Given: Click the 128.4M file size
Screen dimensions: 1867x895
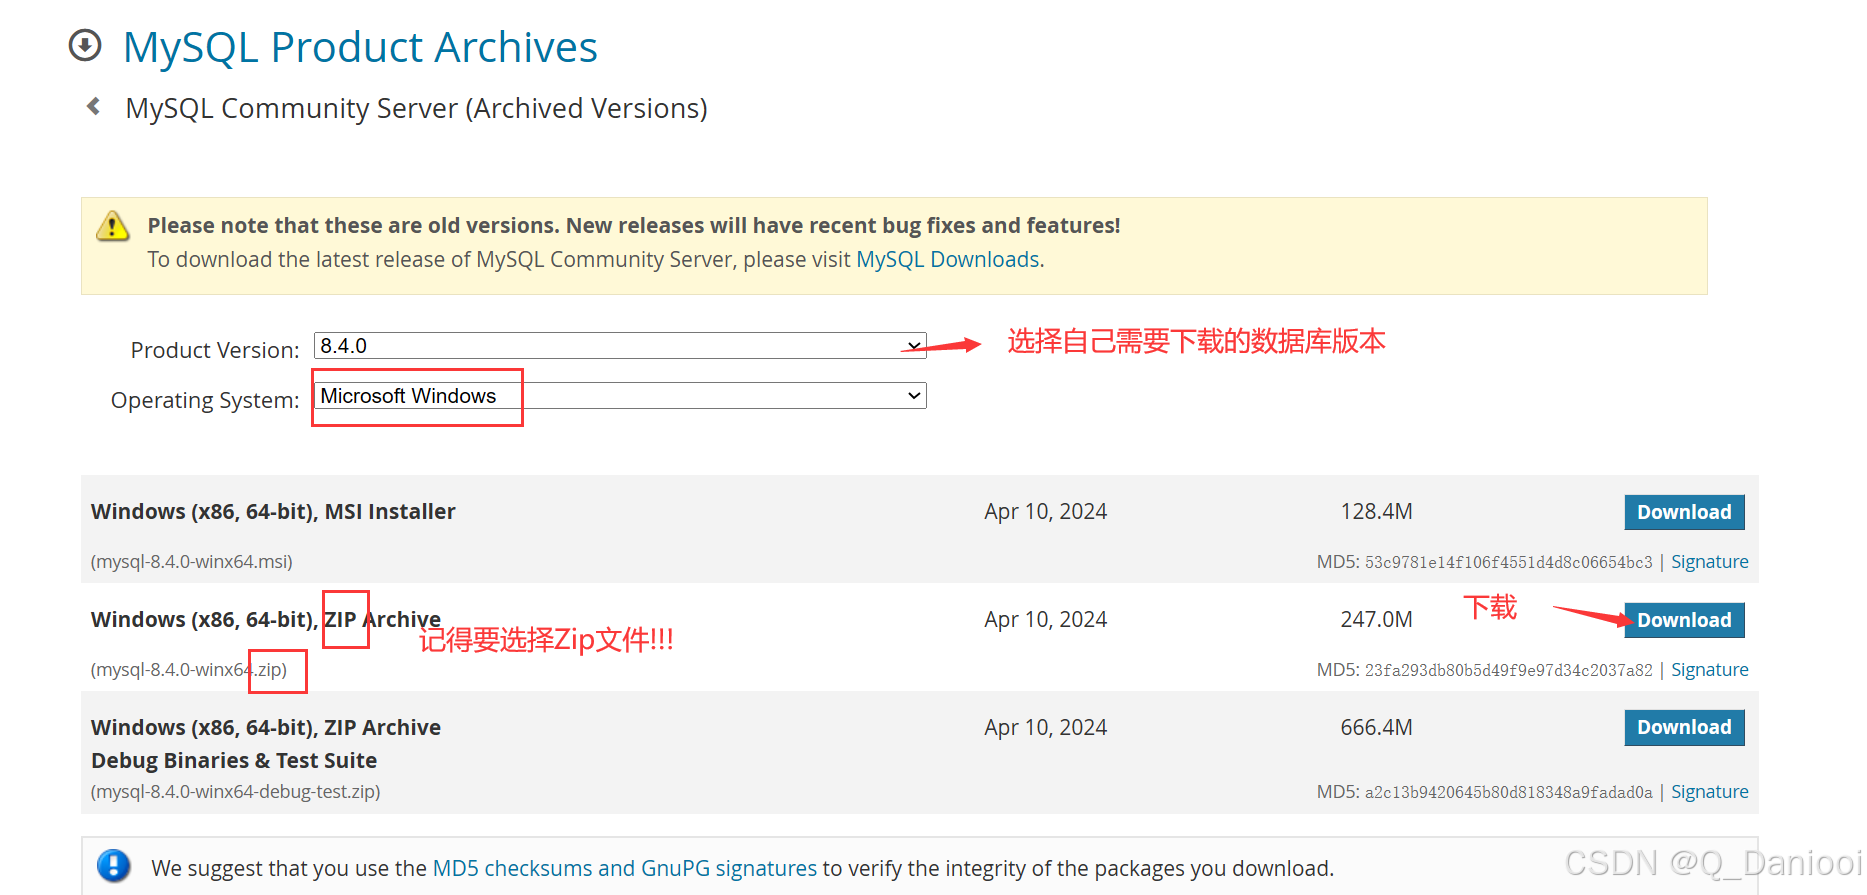Looking at the screenshot, I should (1376, 512).
